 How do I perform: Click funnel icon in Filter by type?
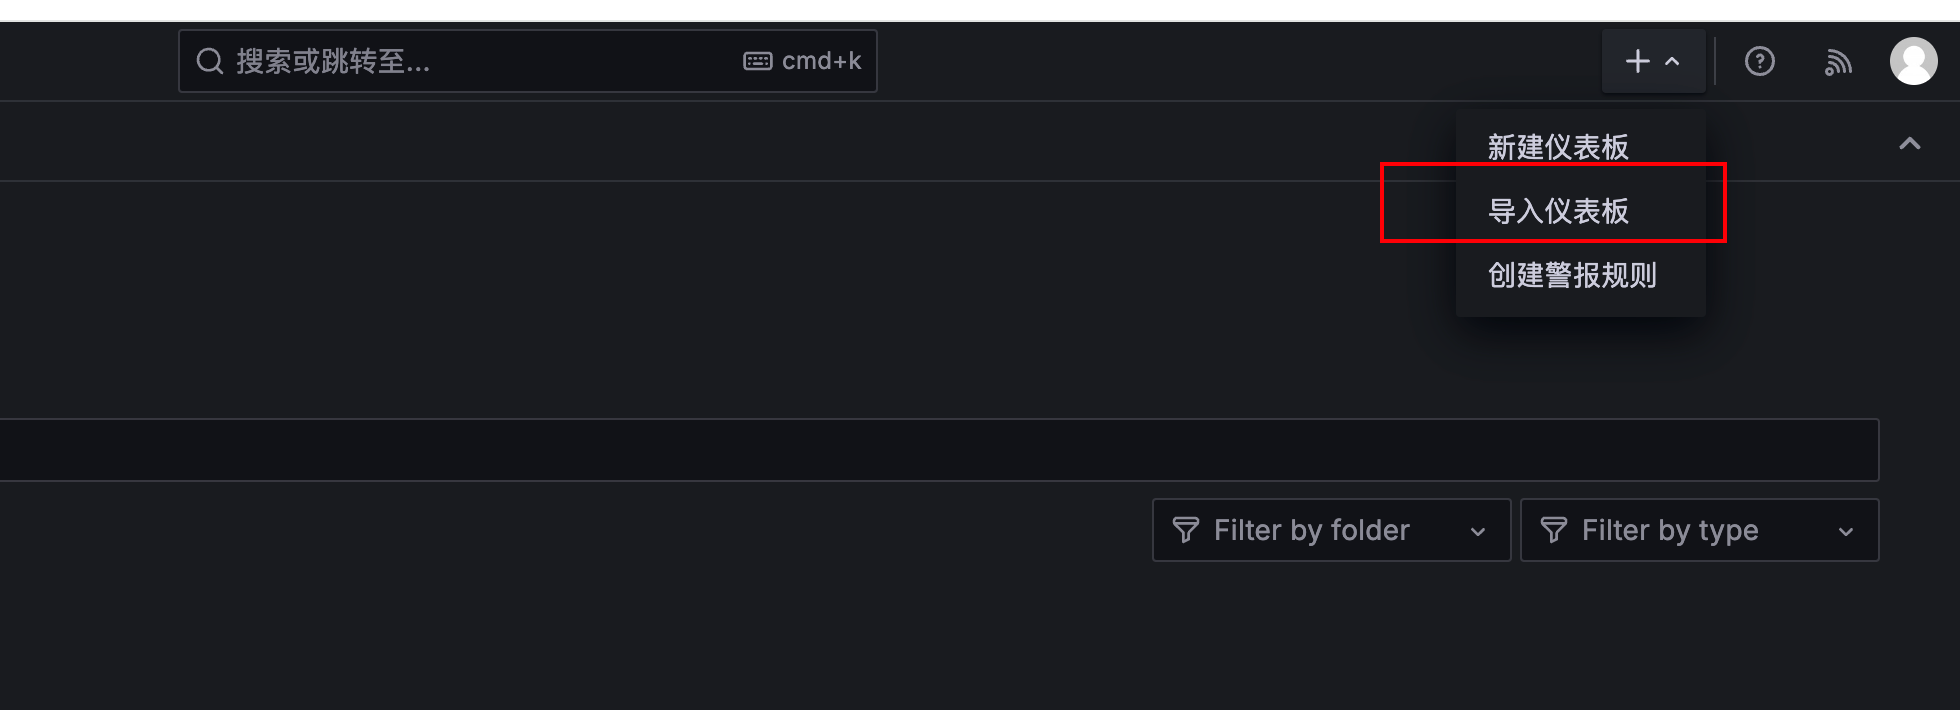[1553, 530]
